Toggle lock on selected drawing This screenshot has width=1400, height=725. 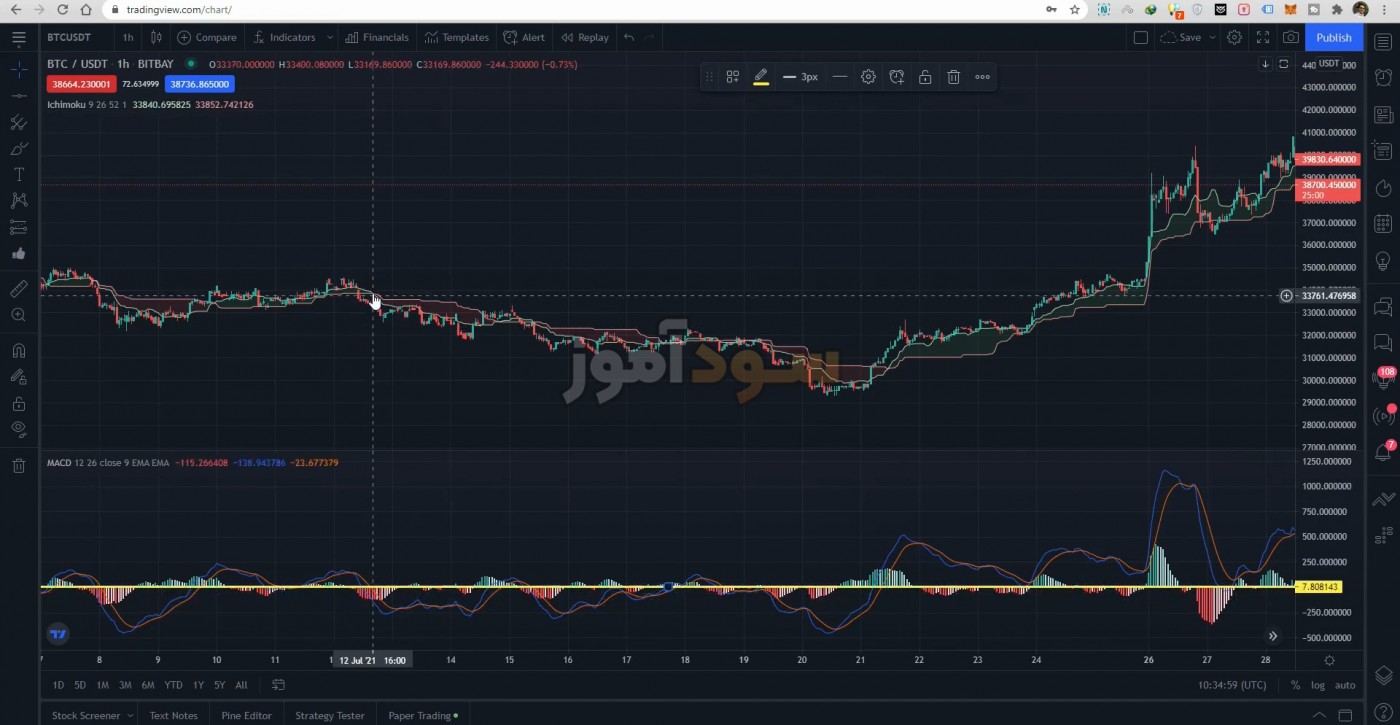click(x=925, y=76)
